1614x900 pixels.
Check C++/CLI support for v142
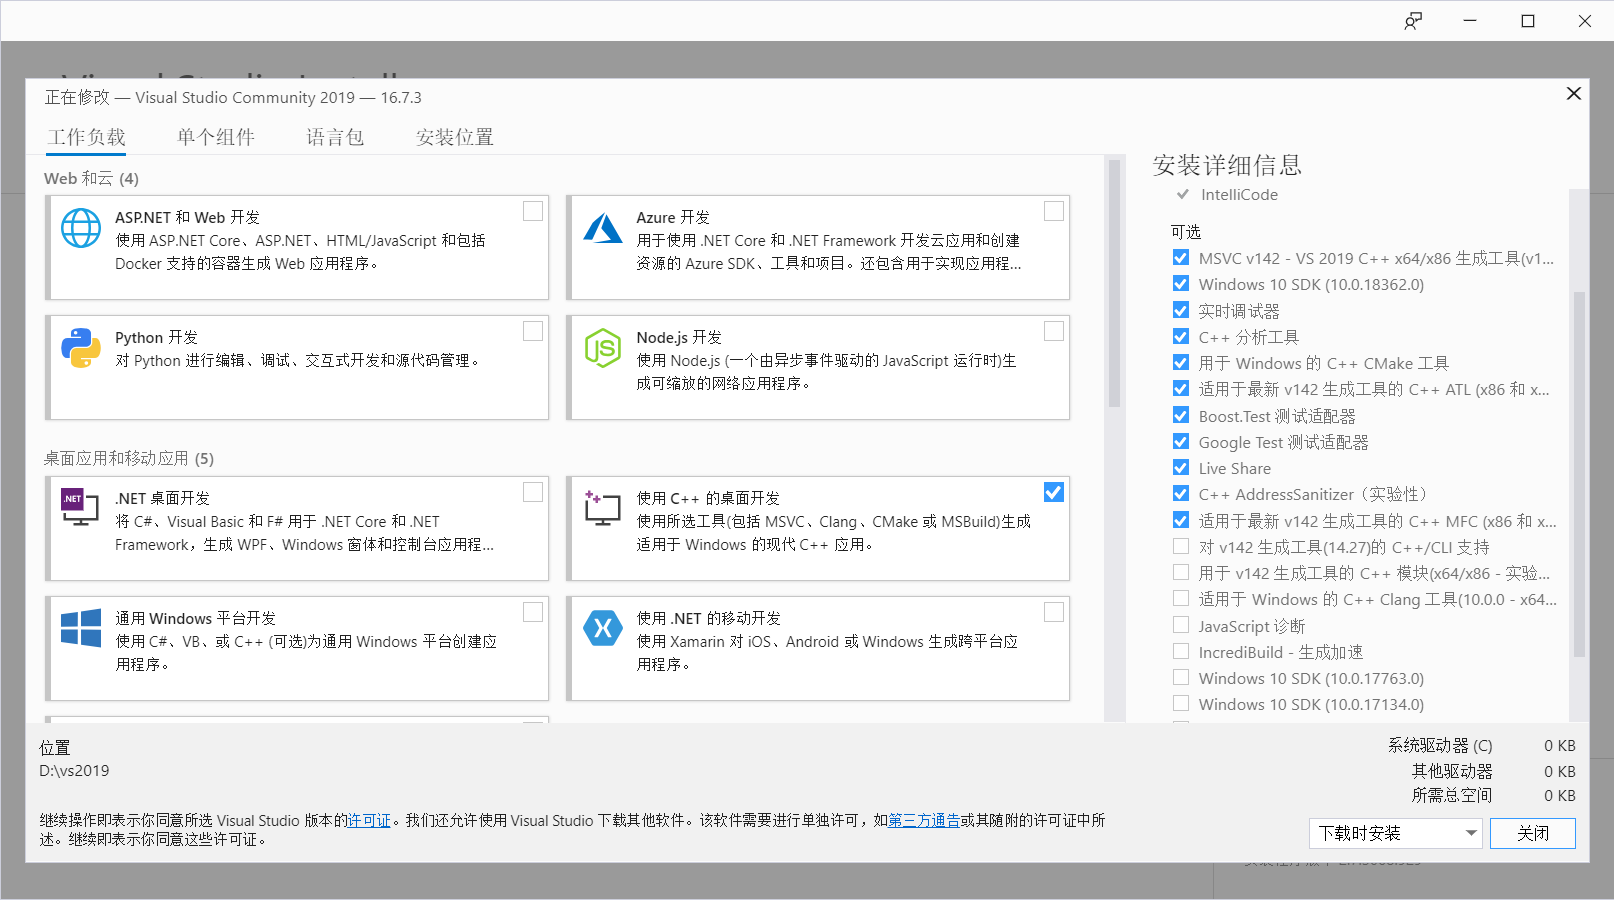tap(1181, 546)
